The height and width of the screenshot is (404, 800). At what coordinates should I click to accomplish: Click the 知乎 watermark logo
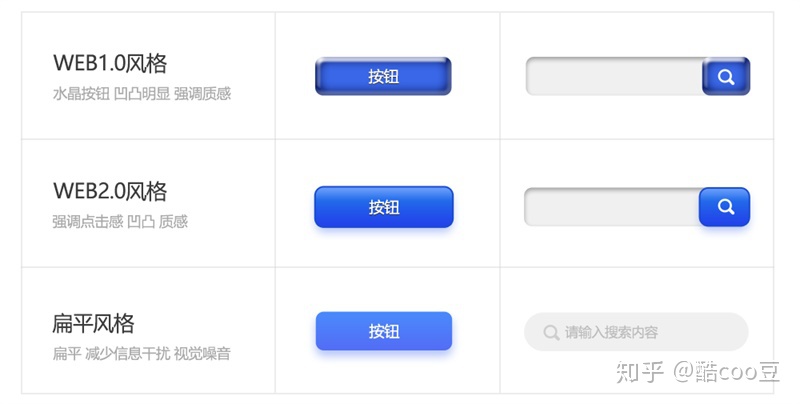click(639, 372)
